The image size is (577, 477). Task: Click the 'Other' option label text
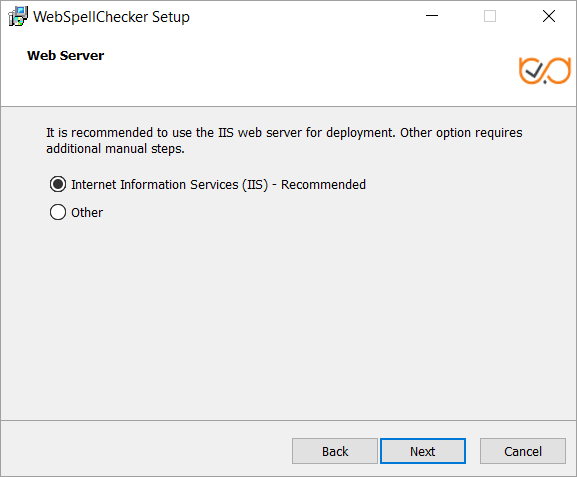[x=87, y=212]
